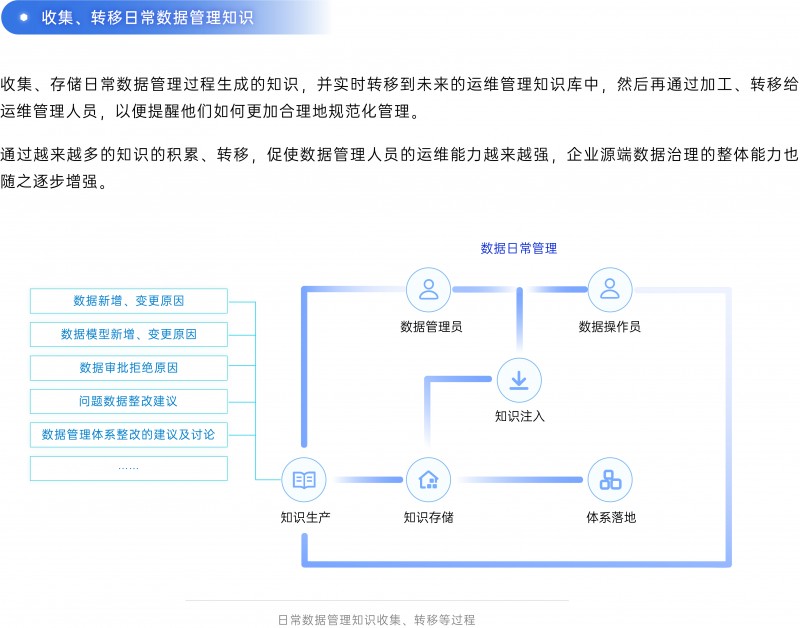Click the 收集、转移日常数据管理知识 heading
Image resolution: width=800 pixels, height=628 pixels.
pos(147,18)
